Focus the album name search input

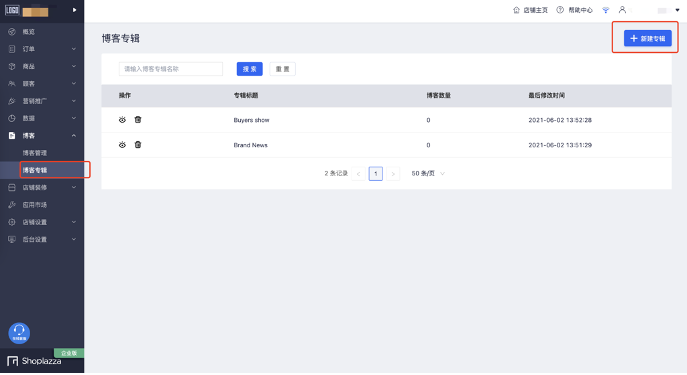(x=171, y=69)
